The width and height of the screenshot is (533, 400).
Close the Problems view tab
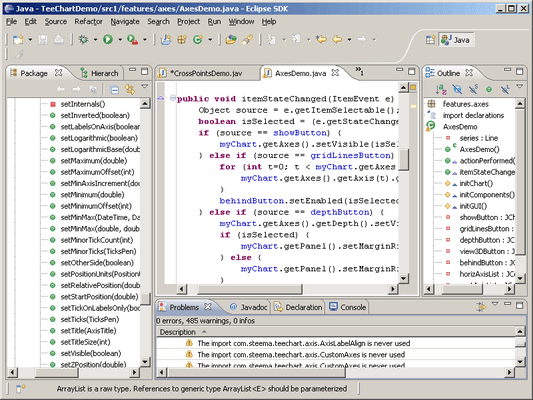point(208,307)
